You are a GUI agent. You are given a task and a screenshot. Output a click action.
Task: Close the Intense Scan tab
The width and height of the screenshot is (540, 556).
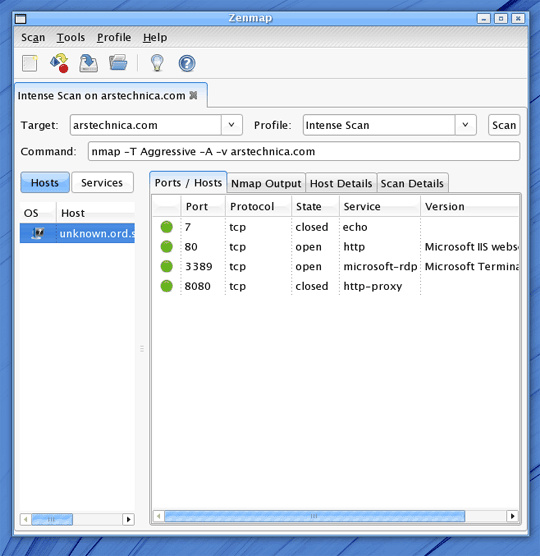(x=193, y=95)
